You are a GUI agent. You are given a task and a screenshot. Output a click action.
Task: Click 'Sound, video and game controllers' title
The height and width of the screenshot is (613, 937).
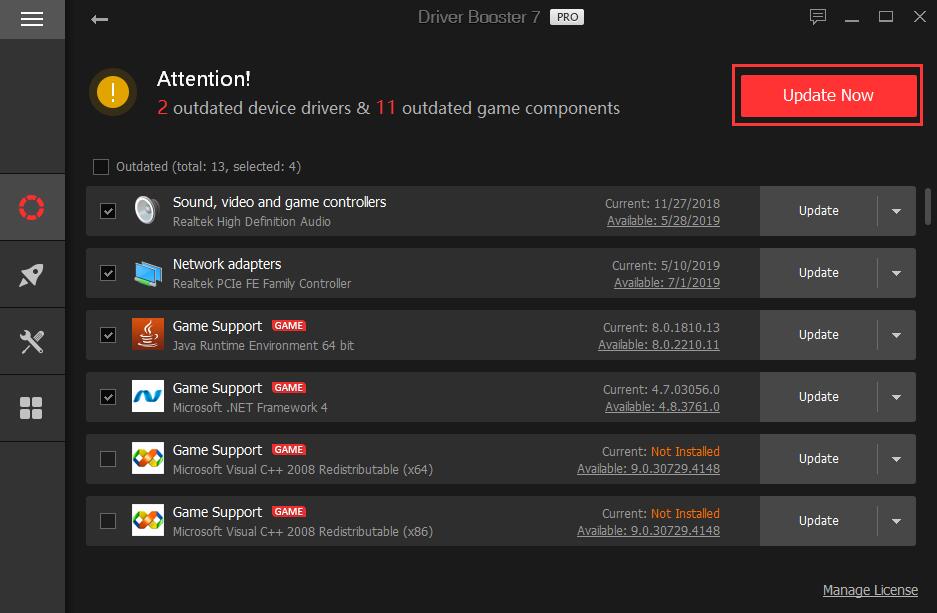(279, 203)
